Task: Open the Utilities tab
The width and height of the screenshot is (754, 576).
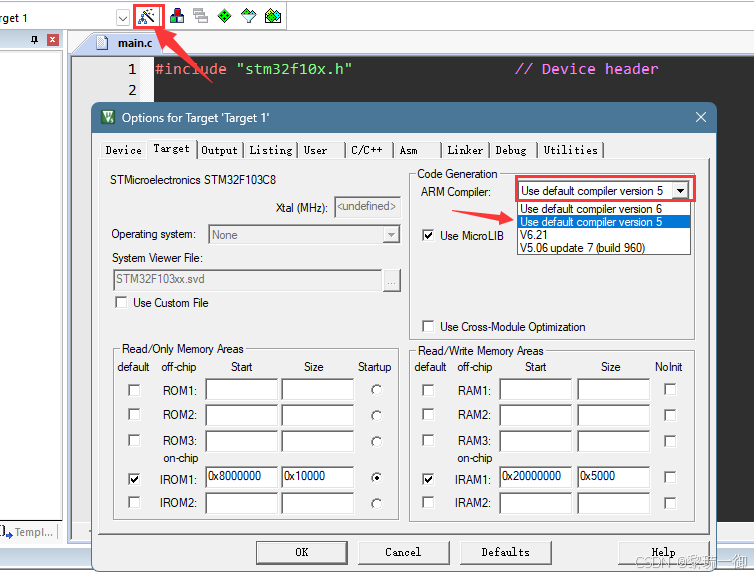Action: [x=570, y=150]
